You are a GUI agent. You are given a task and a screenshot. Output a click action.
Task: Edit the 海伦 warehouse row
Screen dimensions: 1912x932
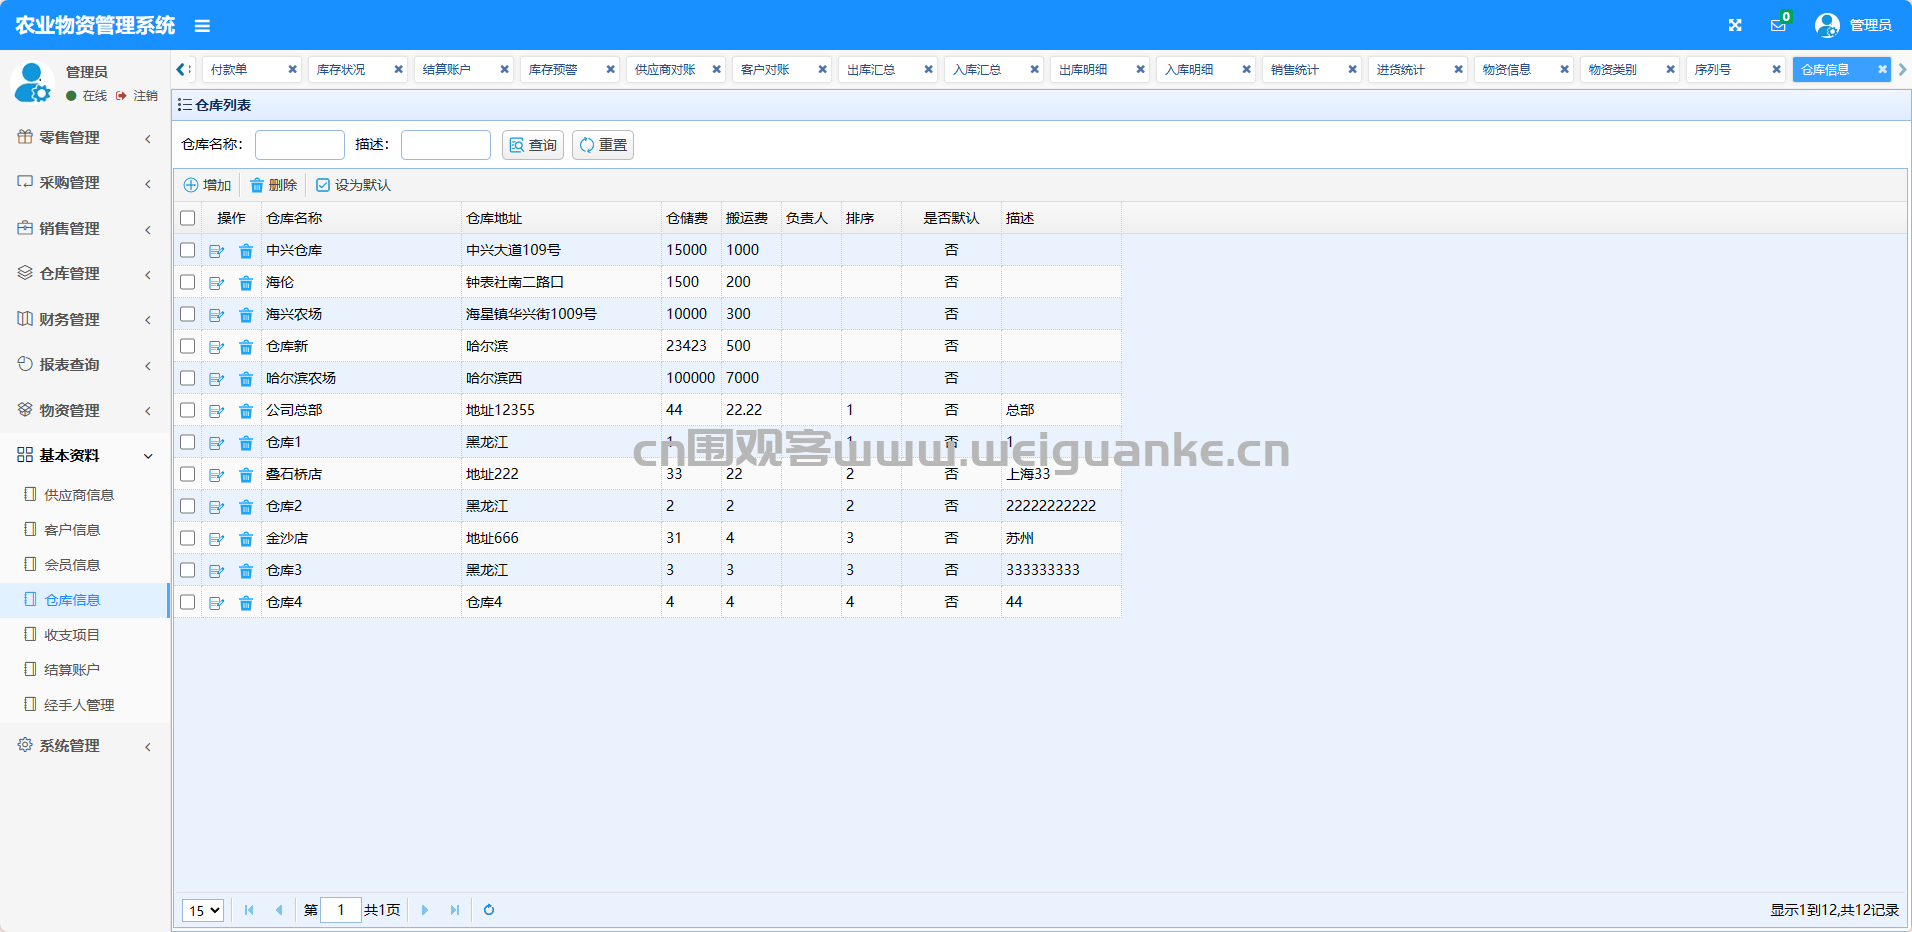click(216, 283)
